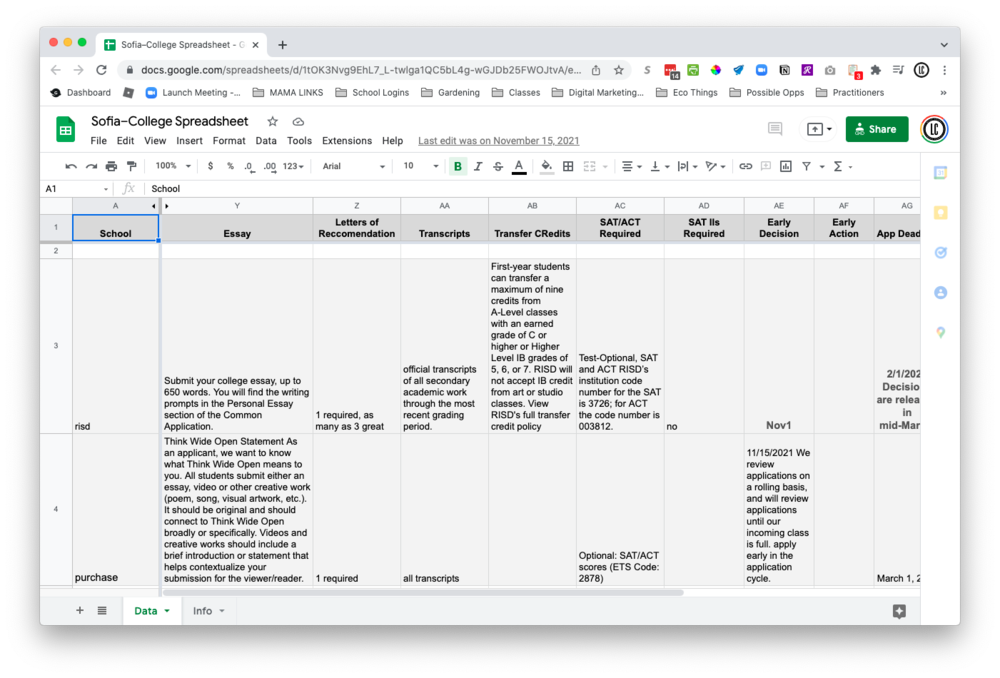Screen dimensions: 1000x678
Task: Click the Insert link icon
Action: [745, 166]
